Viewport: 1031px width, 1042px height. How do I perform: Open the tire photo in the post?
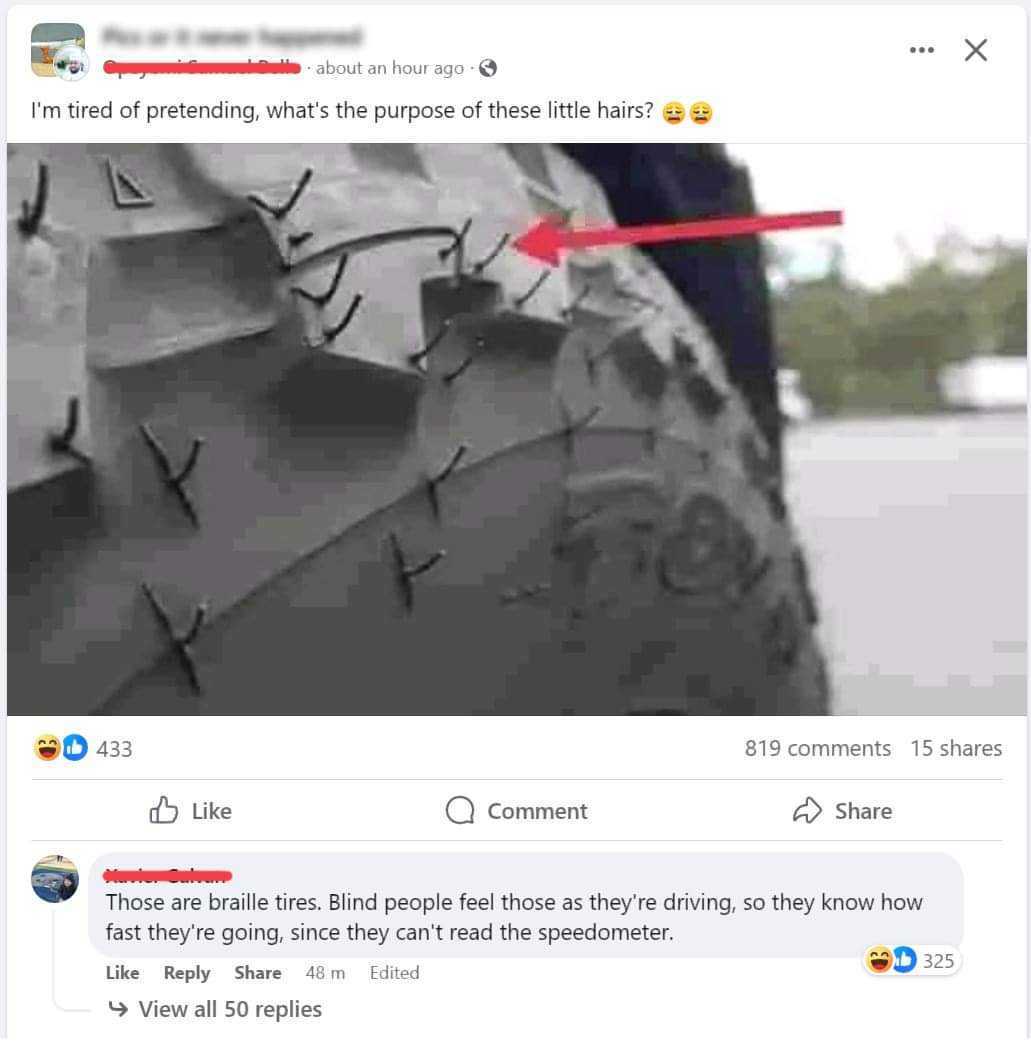pos(516,429)
